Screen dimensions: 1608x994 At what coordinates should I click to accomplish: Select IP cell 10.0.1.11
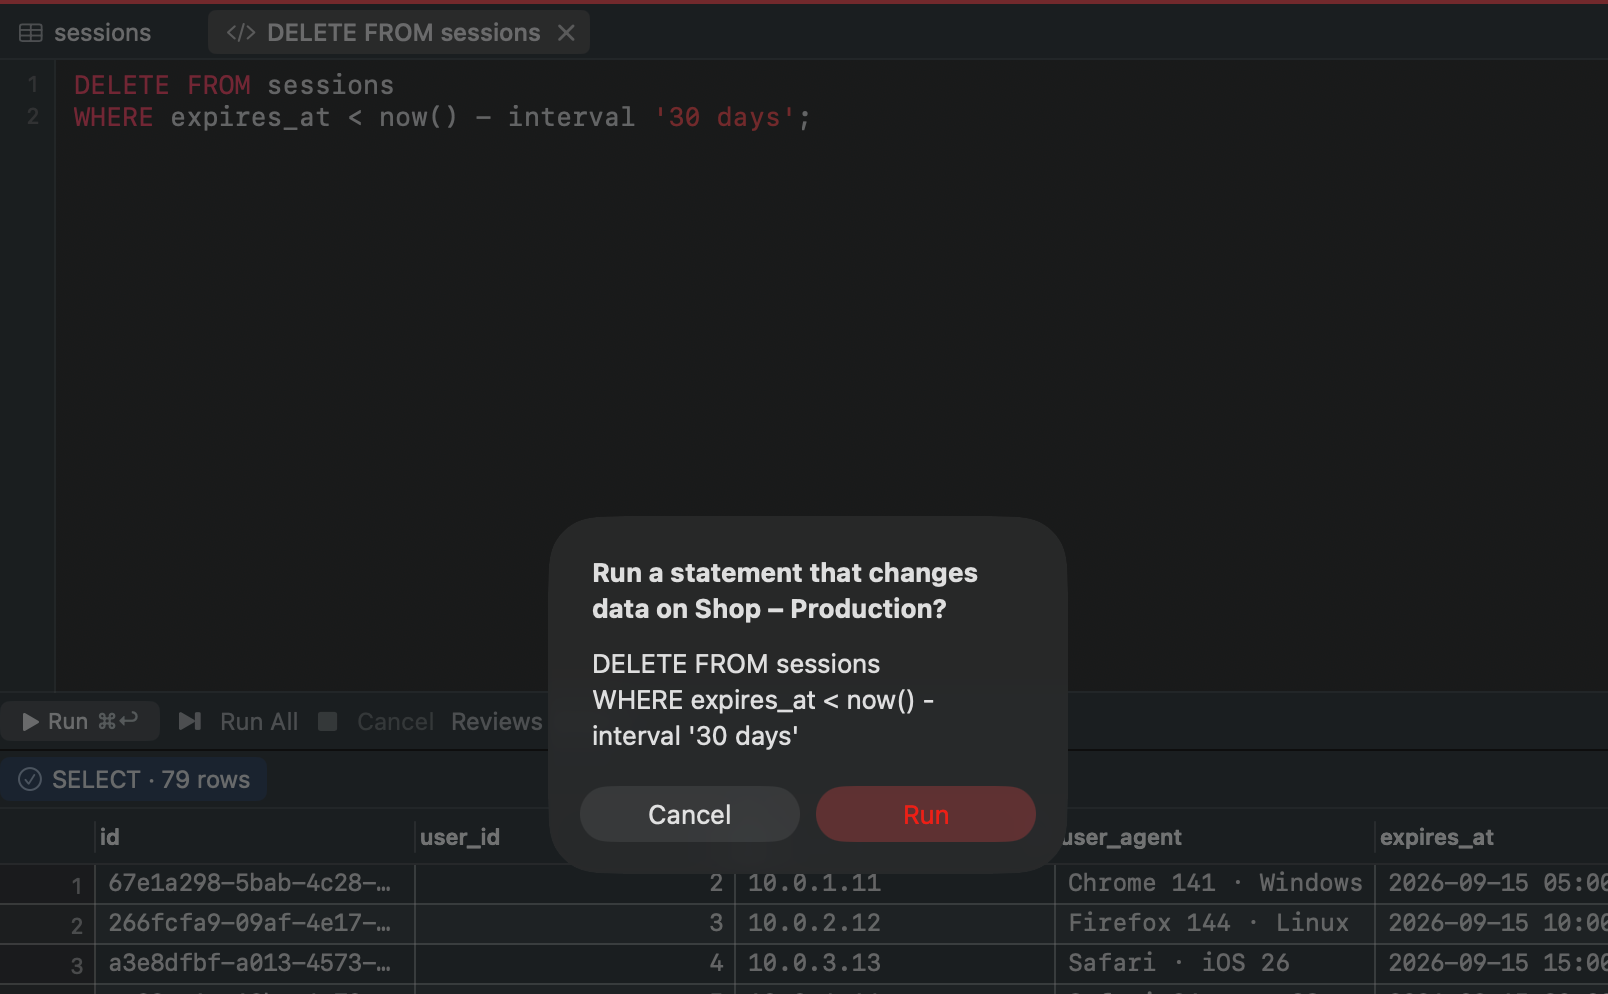(895, 883)
